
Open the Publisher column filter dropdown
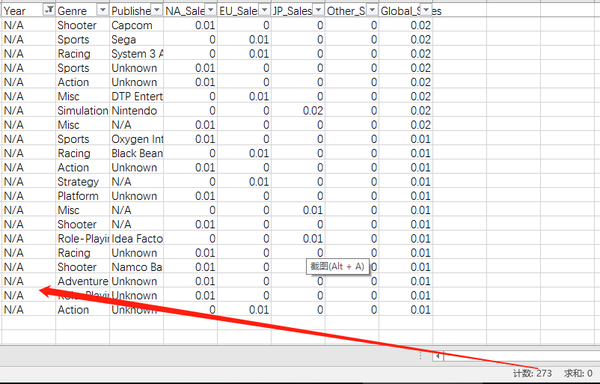tap(157, 11)
